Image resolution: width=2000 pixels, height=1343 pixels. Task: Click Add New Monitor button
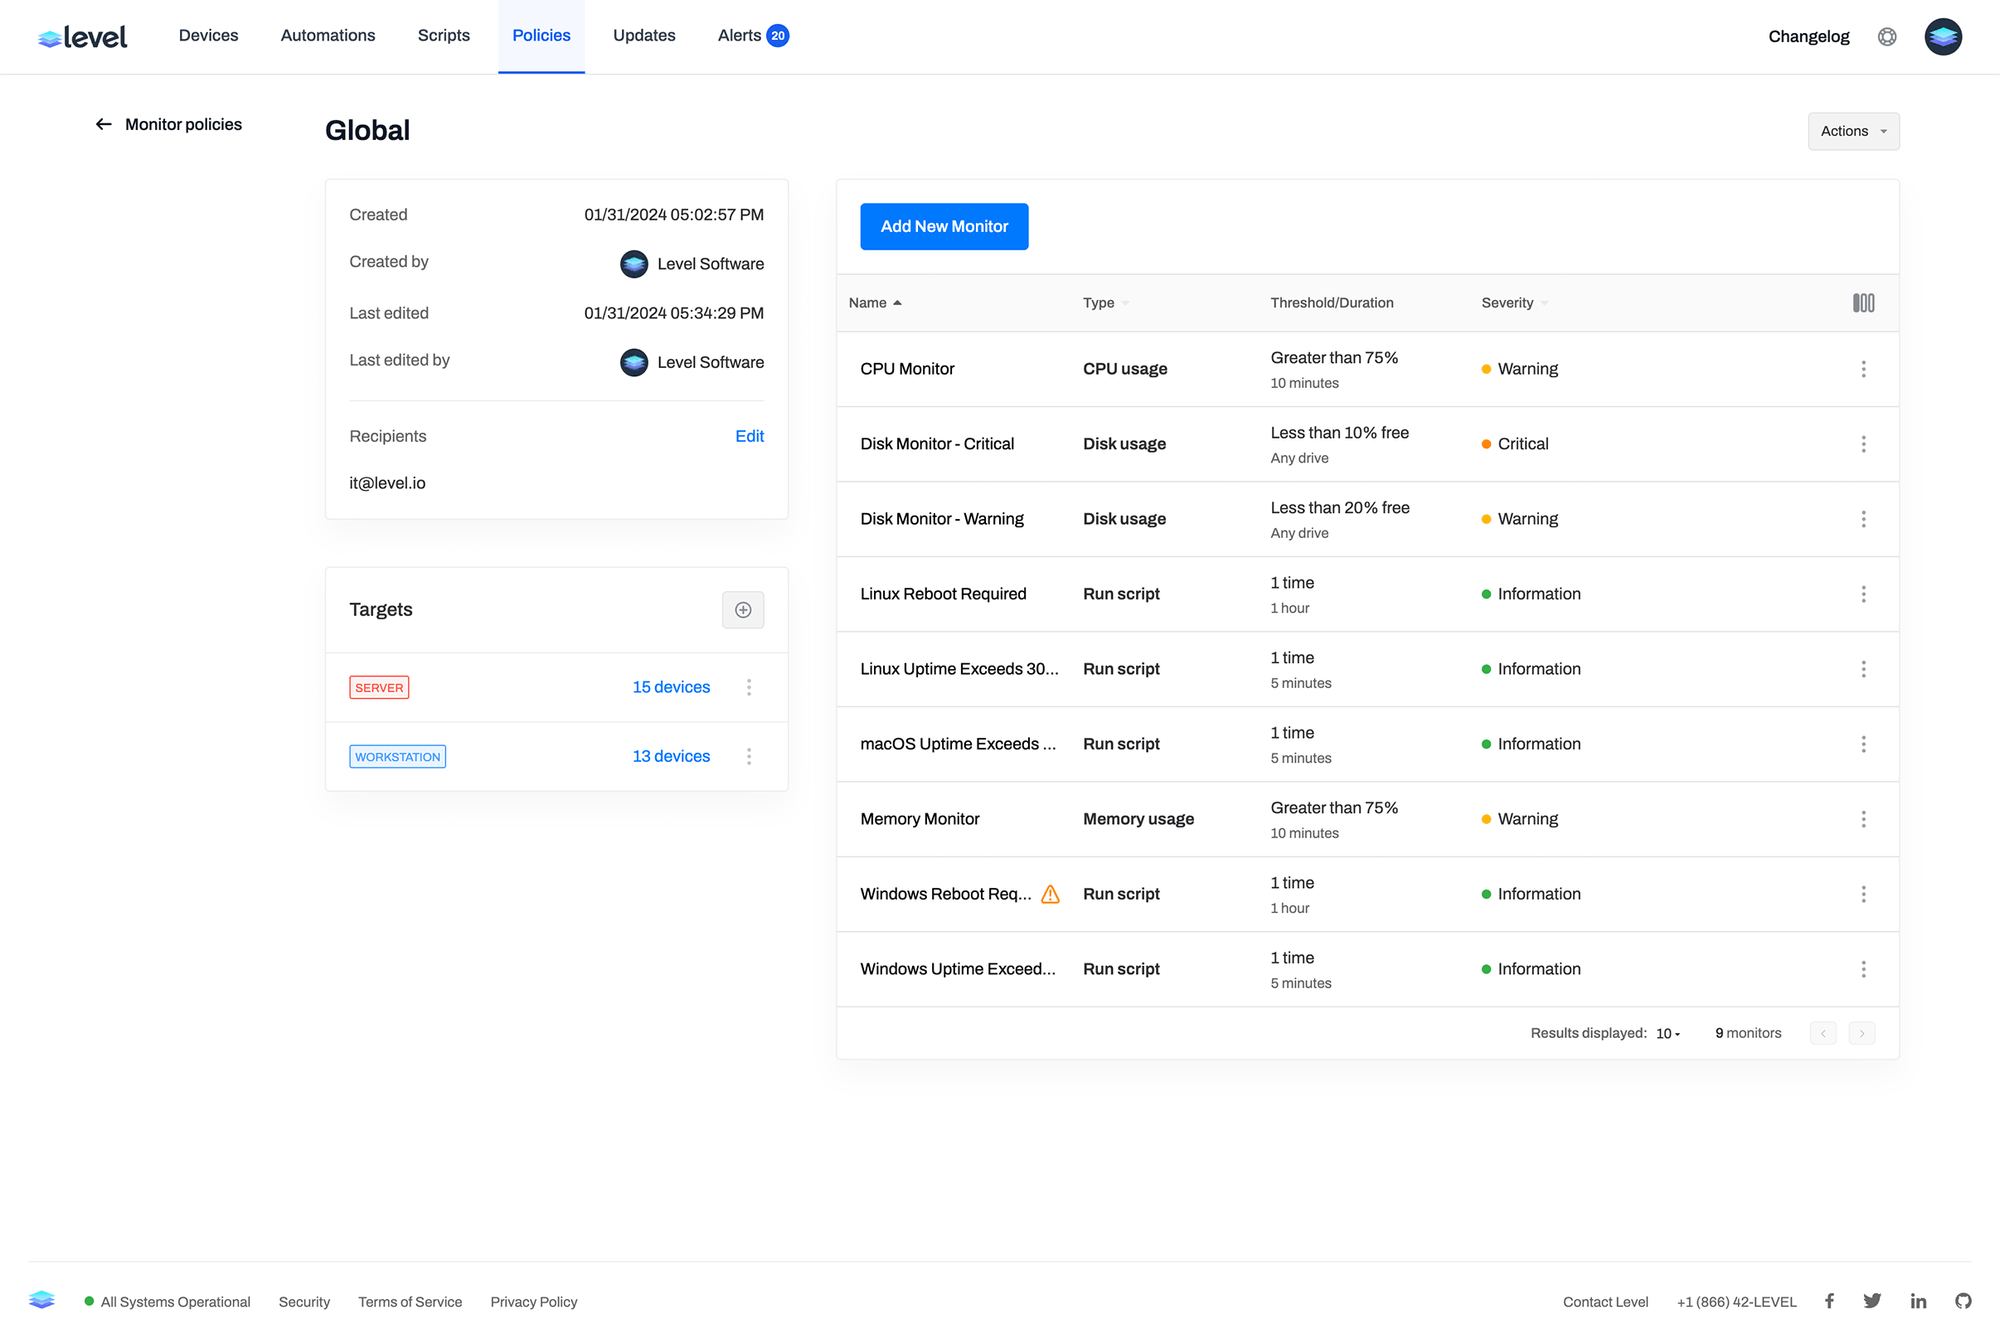click(x=944, y=227)
